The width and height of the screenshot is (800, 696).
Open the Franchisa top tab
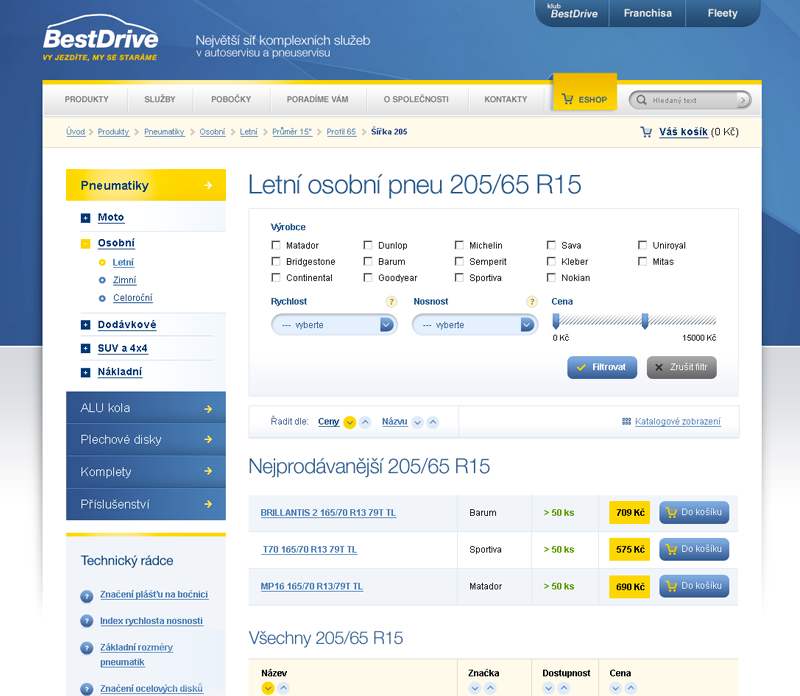tap(647, 13)
